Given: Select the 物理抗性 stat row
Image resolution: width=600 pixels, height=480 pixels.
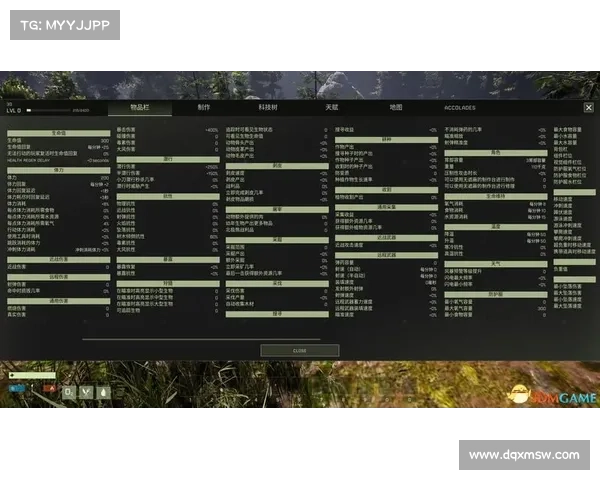Looking at the screenshot, I should coord(168,204).
